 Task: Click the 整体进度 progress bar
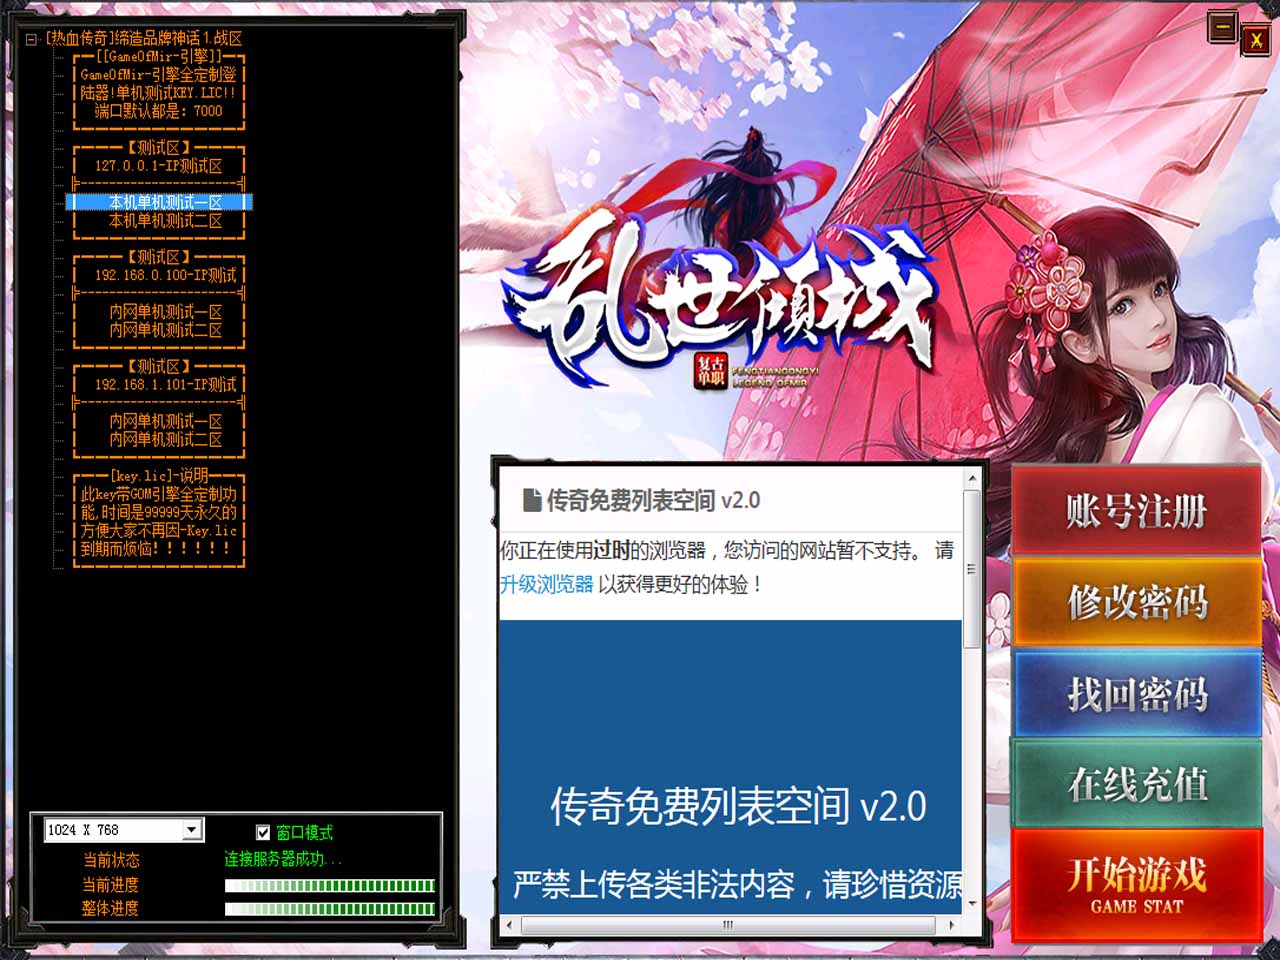point(330,909)
